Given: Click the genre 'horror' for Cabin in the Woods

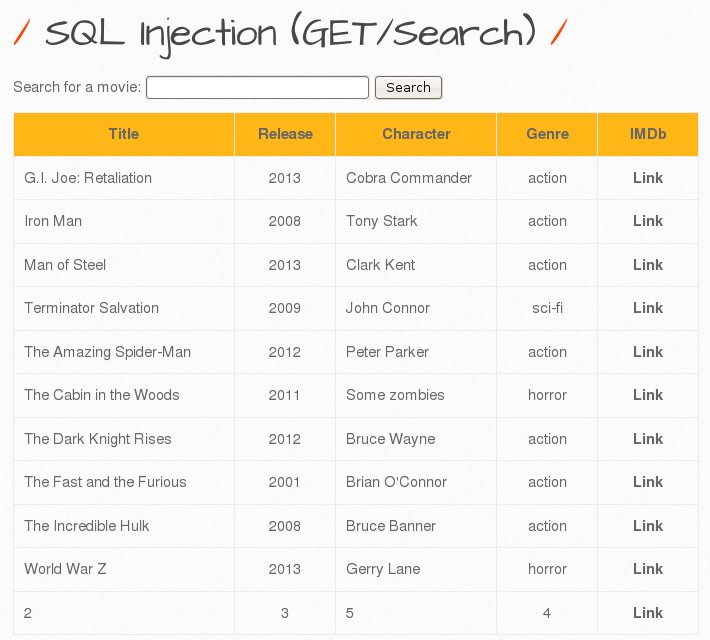Looking at the screenshot, I should (x=547, y=395).
